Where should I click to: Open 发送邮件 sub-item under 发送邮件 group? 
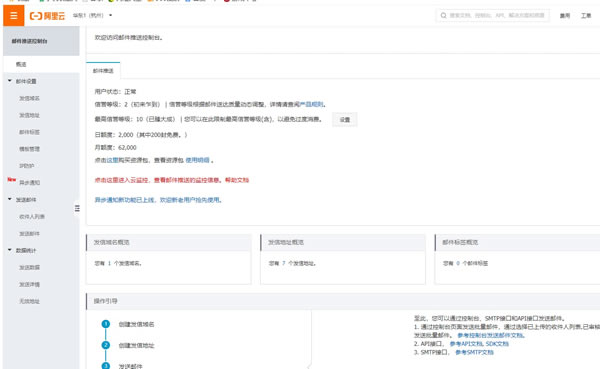click(x=29, y=233)
